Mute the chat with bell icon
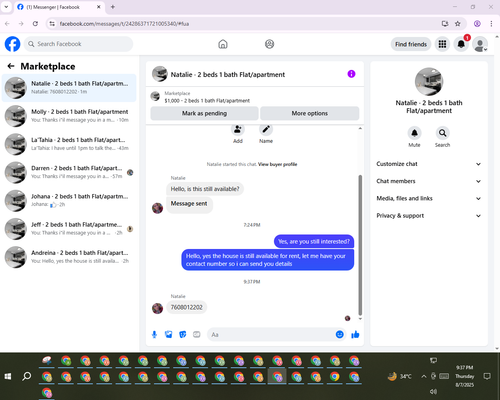The height and width of the screenshot is (400, 500). (x=414, y=133)
